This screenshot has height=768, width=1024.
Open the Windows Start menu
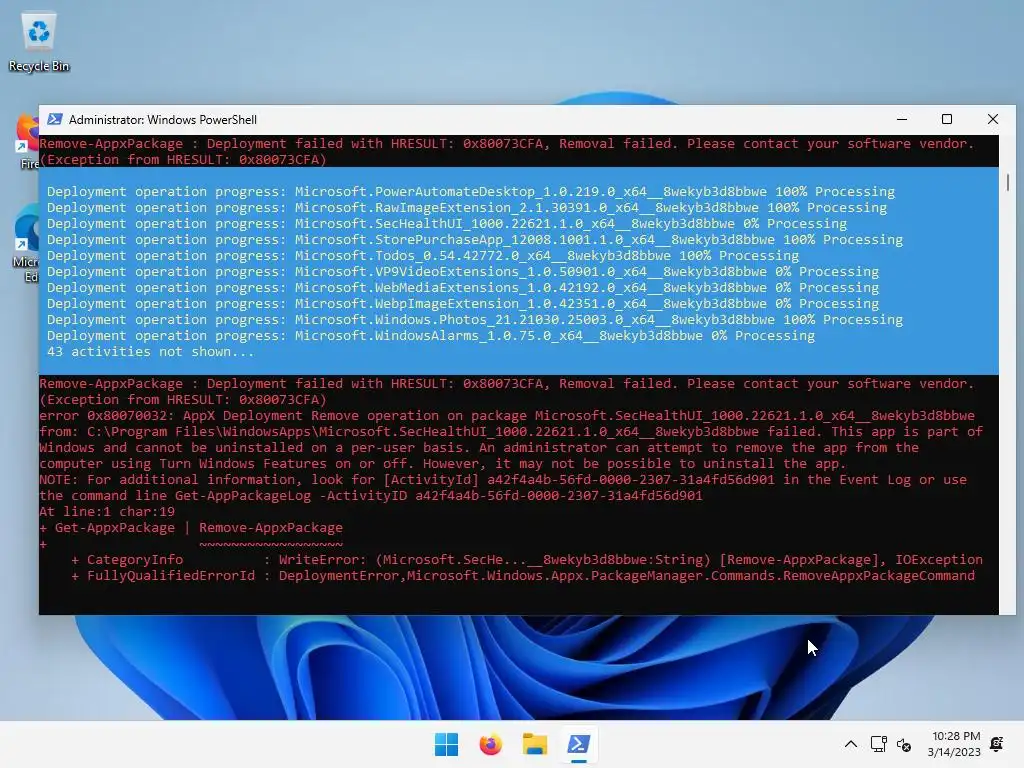(x=447, y=744)
